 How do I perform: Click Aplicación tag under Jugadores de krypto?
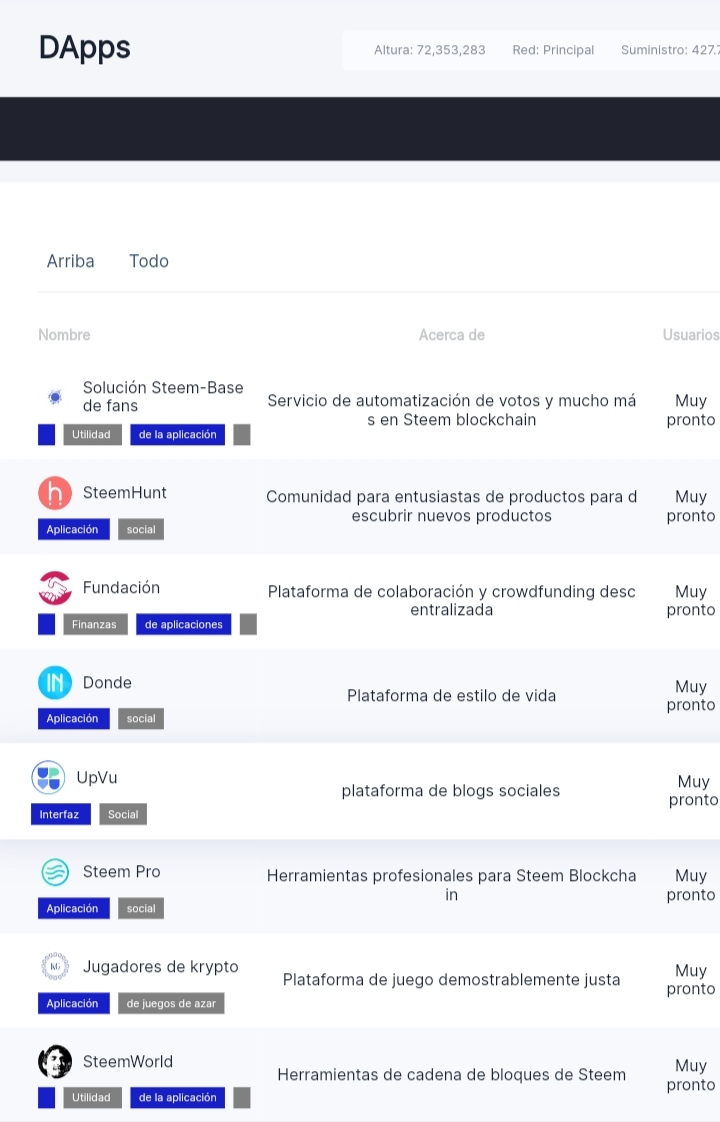click(x=73, y=1004)
